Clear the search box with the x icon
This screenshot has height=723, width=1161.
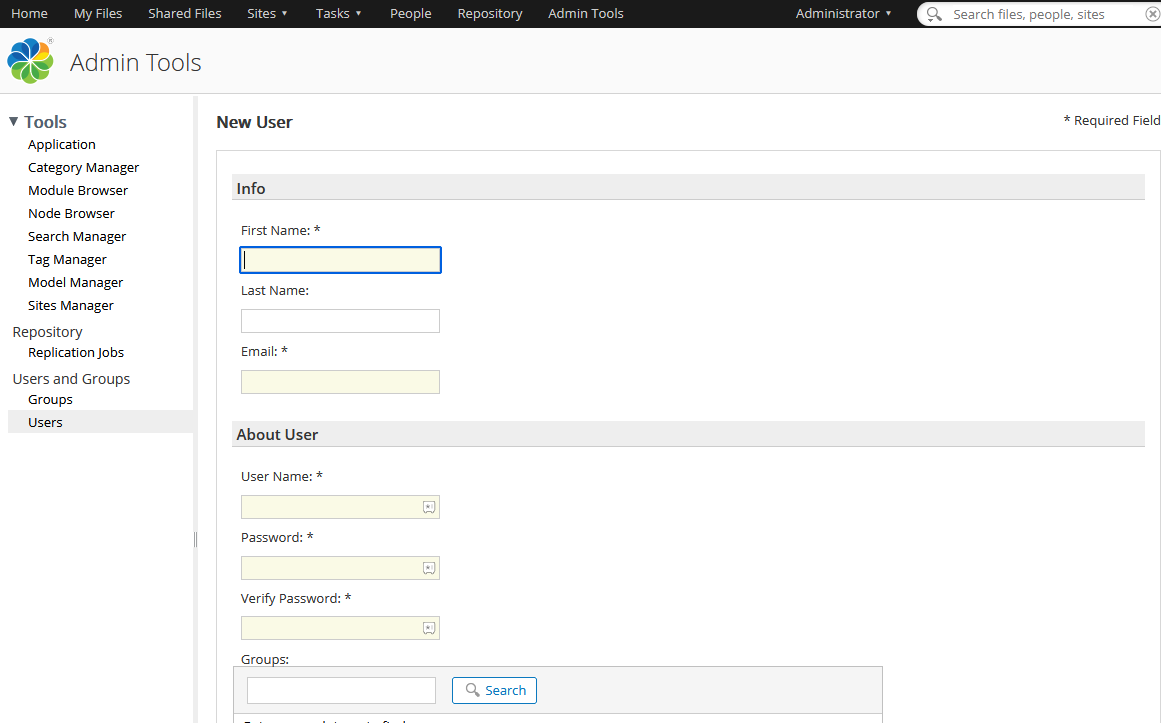[1152, 14]
